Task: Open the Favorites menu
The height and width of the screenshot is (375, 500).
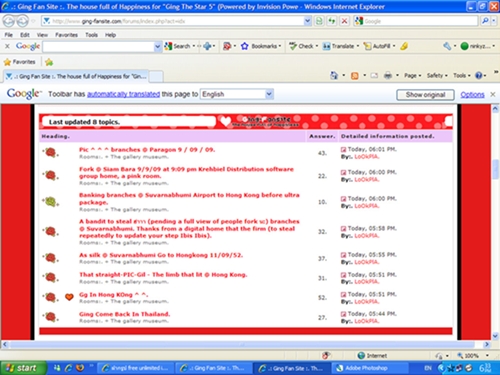Action: [66, 35]
